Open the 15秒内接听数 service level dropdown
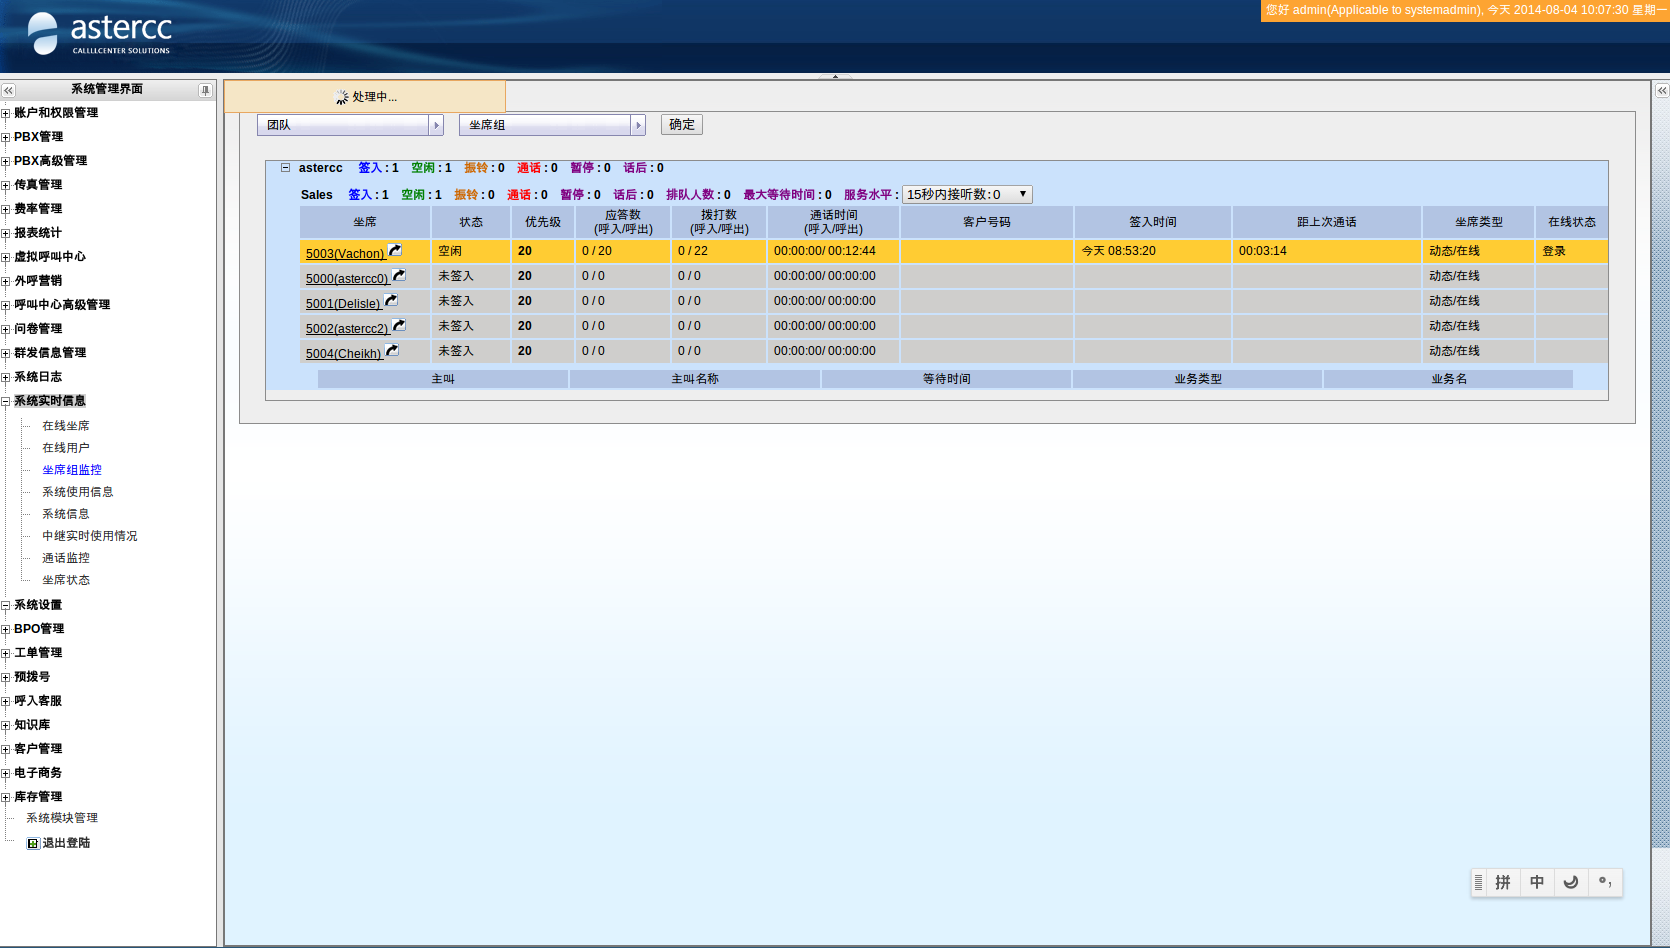The image size is (1670, 948). pyautogui.click(x=966, y=195)
